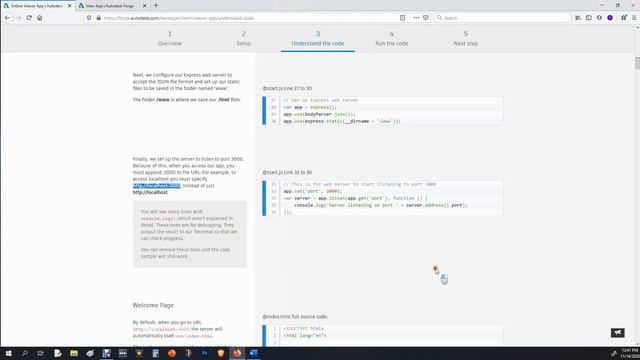Show site security padlock info
The width and height of the screenshot is (640, 360).
tap(98, 18)
